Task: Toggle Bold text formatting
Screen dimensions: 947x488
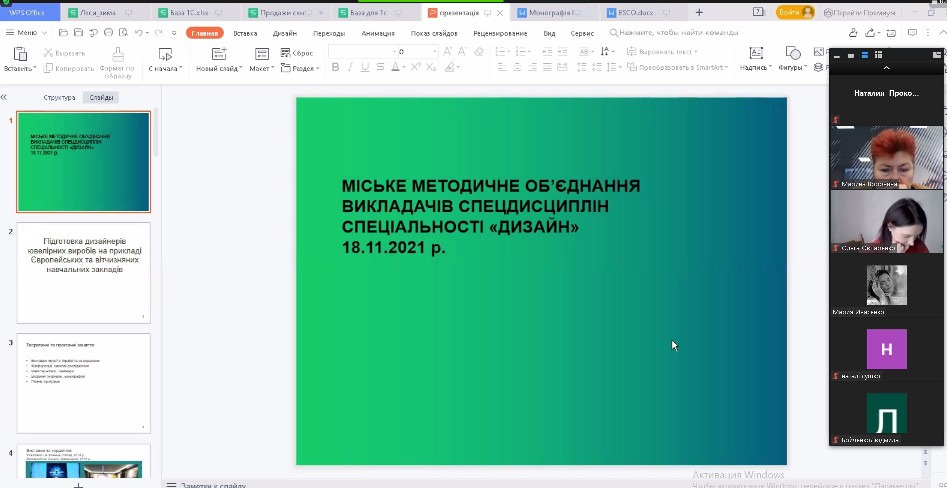Action: (335, 68)
